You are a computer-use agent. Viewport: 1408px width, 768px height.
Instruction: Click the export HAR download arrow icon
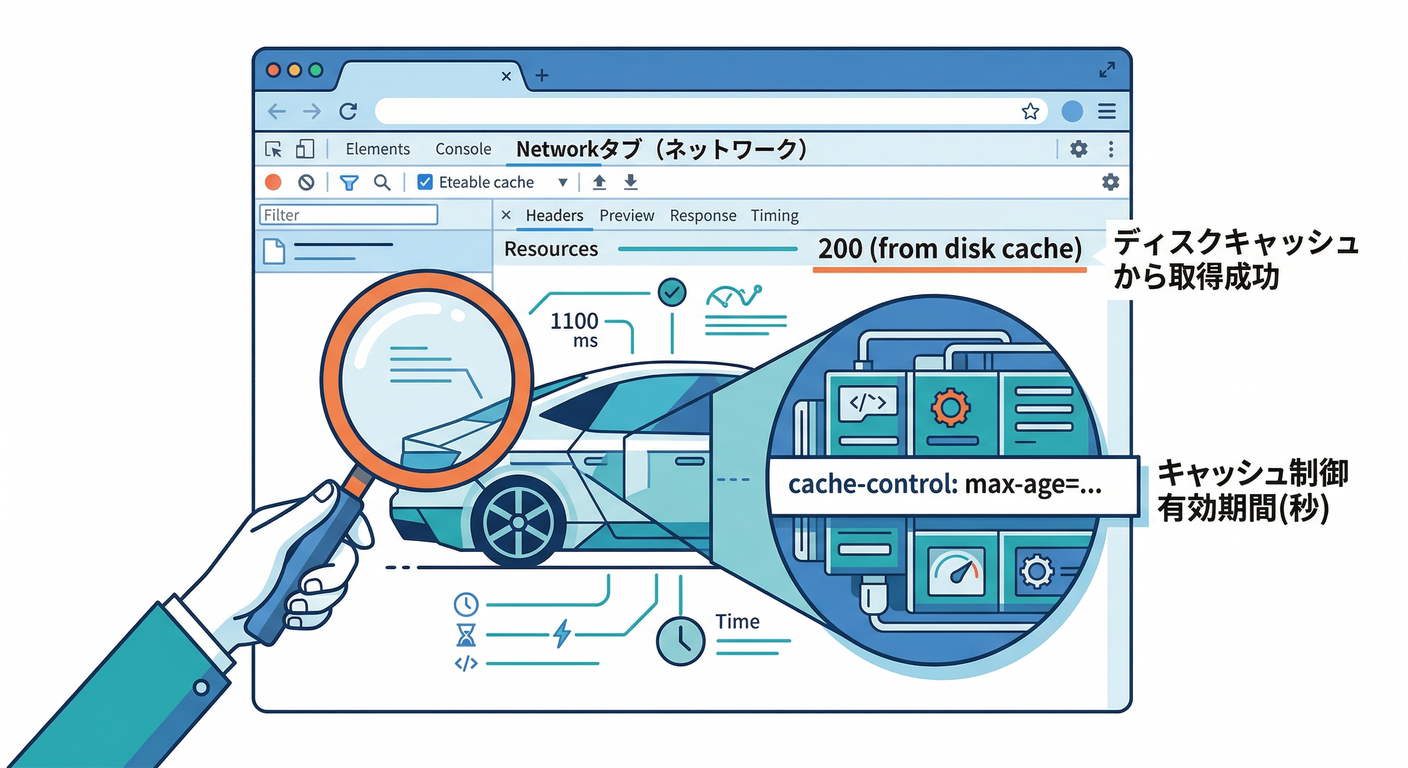(630, 182)
